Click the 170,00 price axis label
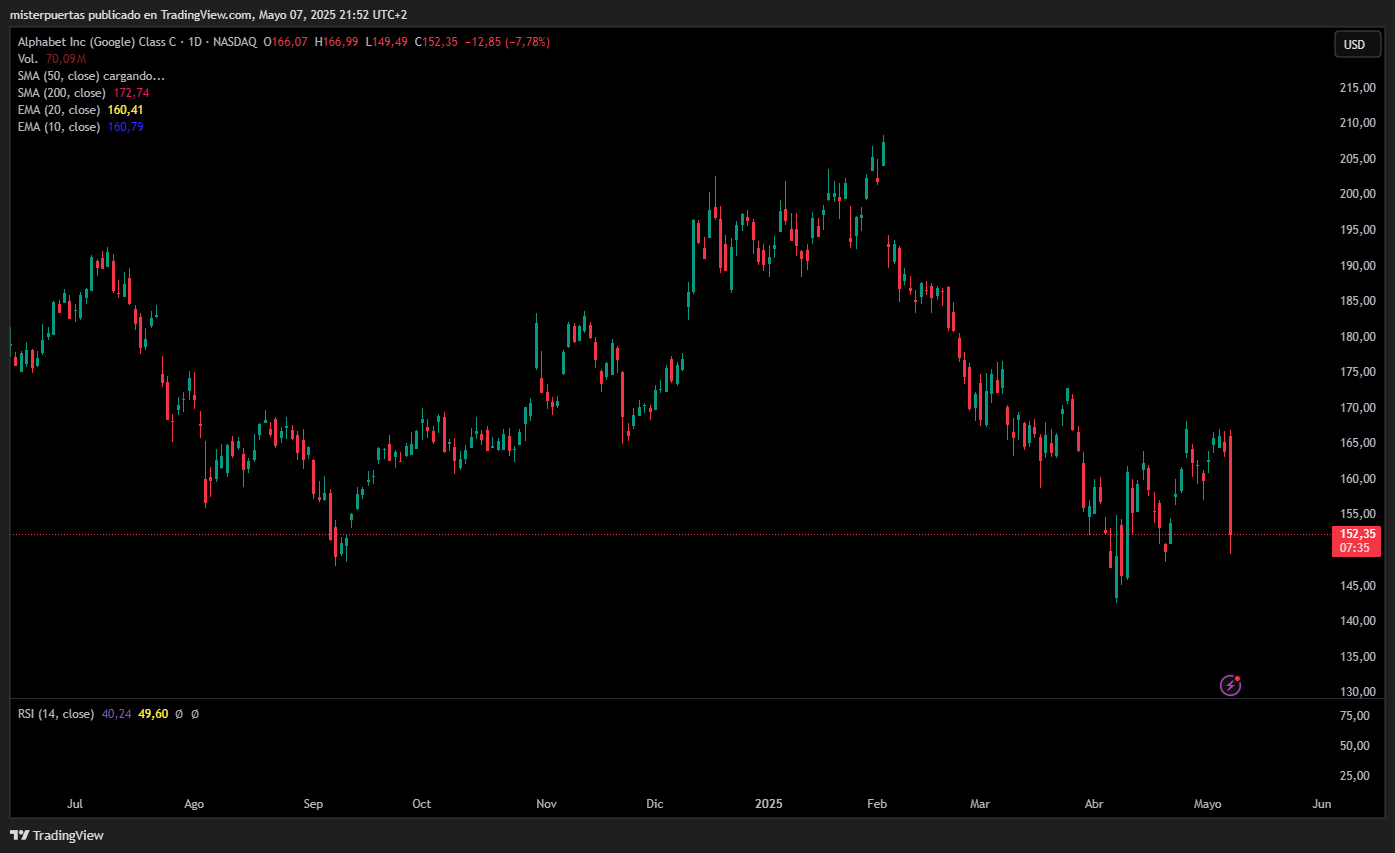The image size is (1395, 853). [x=1357, y=408]
